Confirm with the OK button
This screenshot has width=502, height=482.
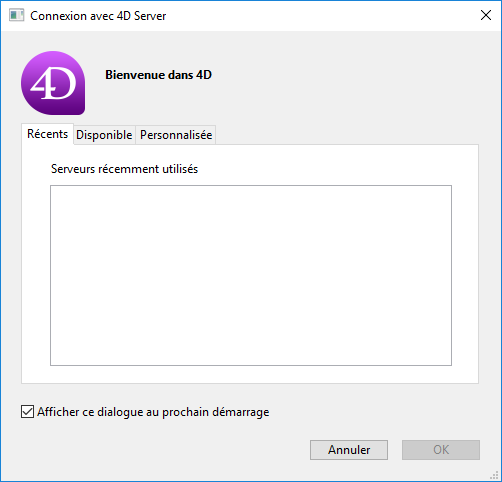pos(441,450)
